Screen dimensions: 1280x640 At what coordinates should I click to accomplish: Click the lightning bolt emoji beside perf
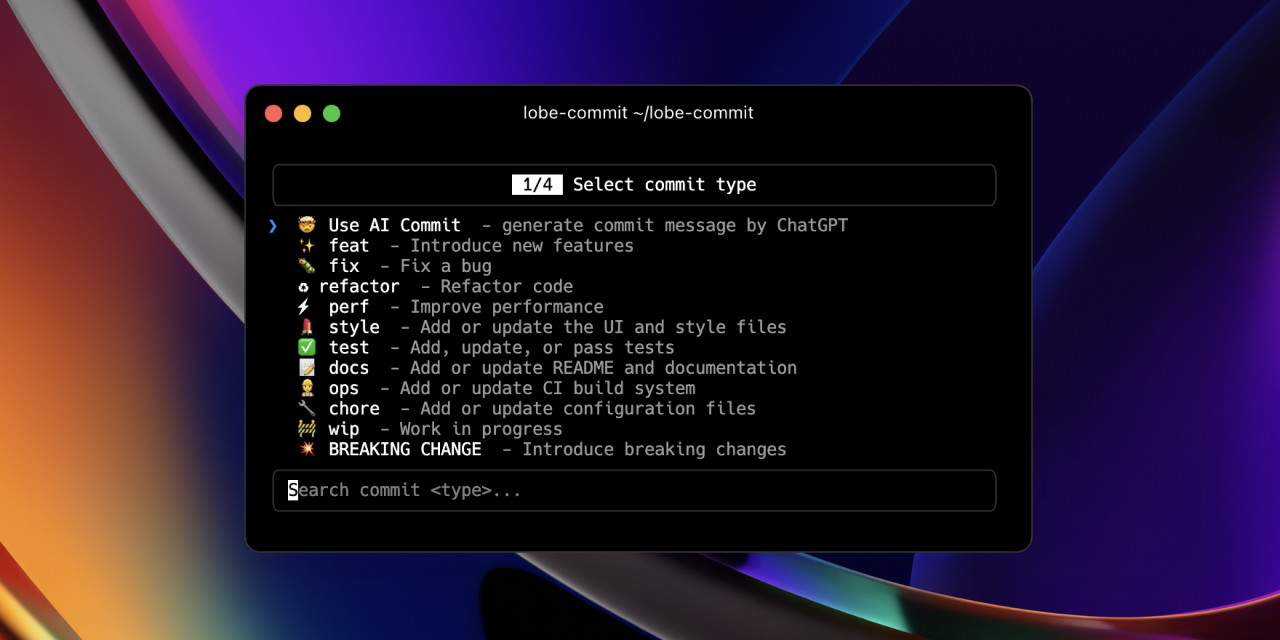pyautogui.click(x=304, y=307)
